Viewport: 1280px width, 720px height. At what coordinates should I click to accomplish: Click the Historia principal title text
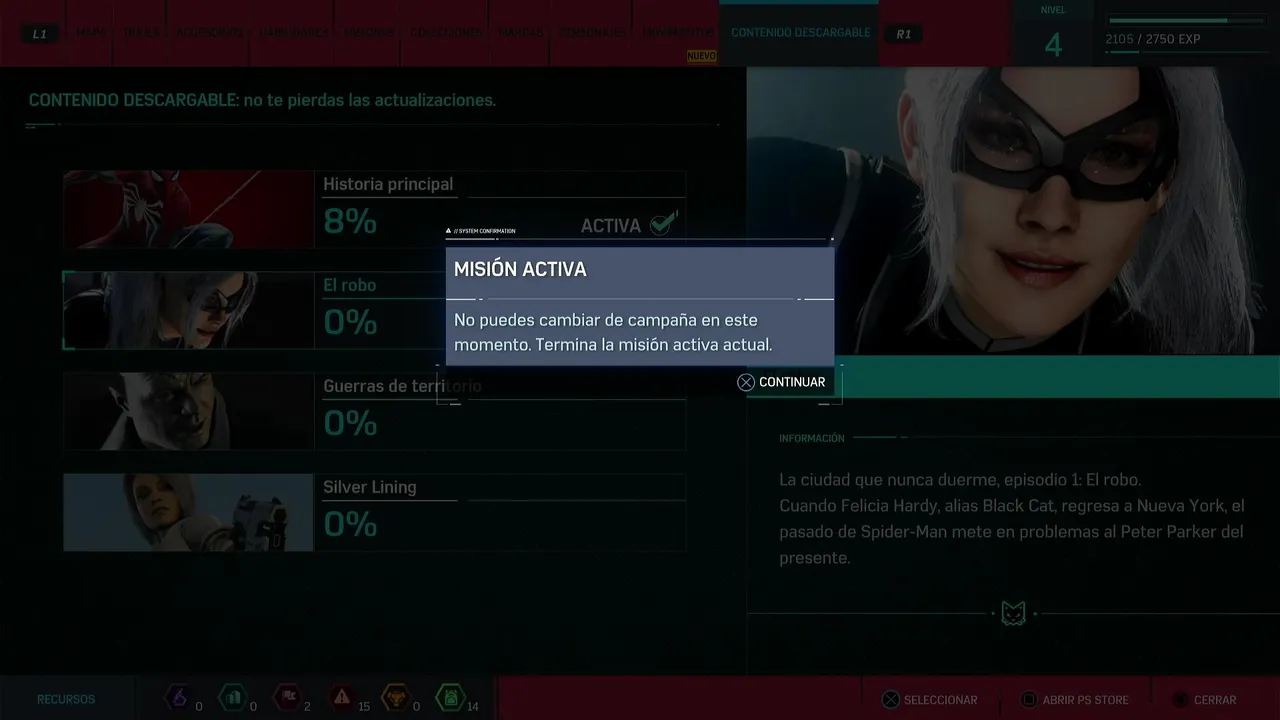click(388, 184)
